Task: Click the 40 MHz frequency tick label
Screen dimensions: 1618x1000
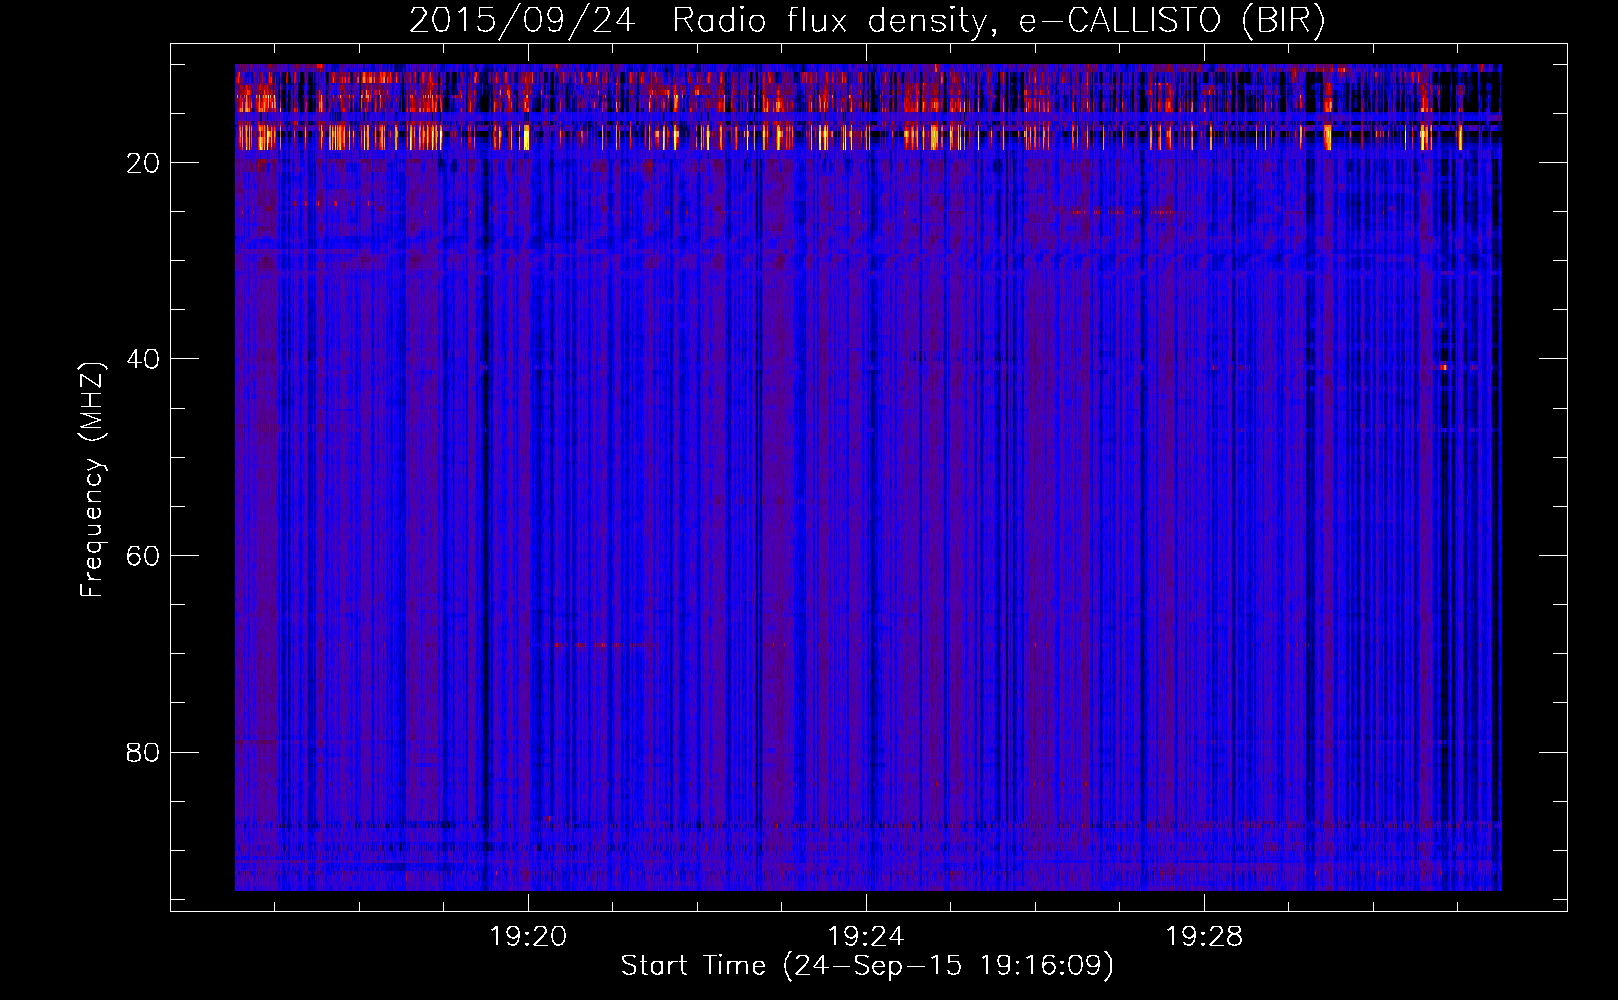Action: (x=143, y=359)
